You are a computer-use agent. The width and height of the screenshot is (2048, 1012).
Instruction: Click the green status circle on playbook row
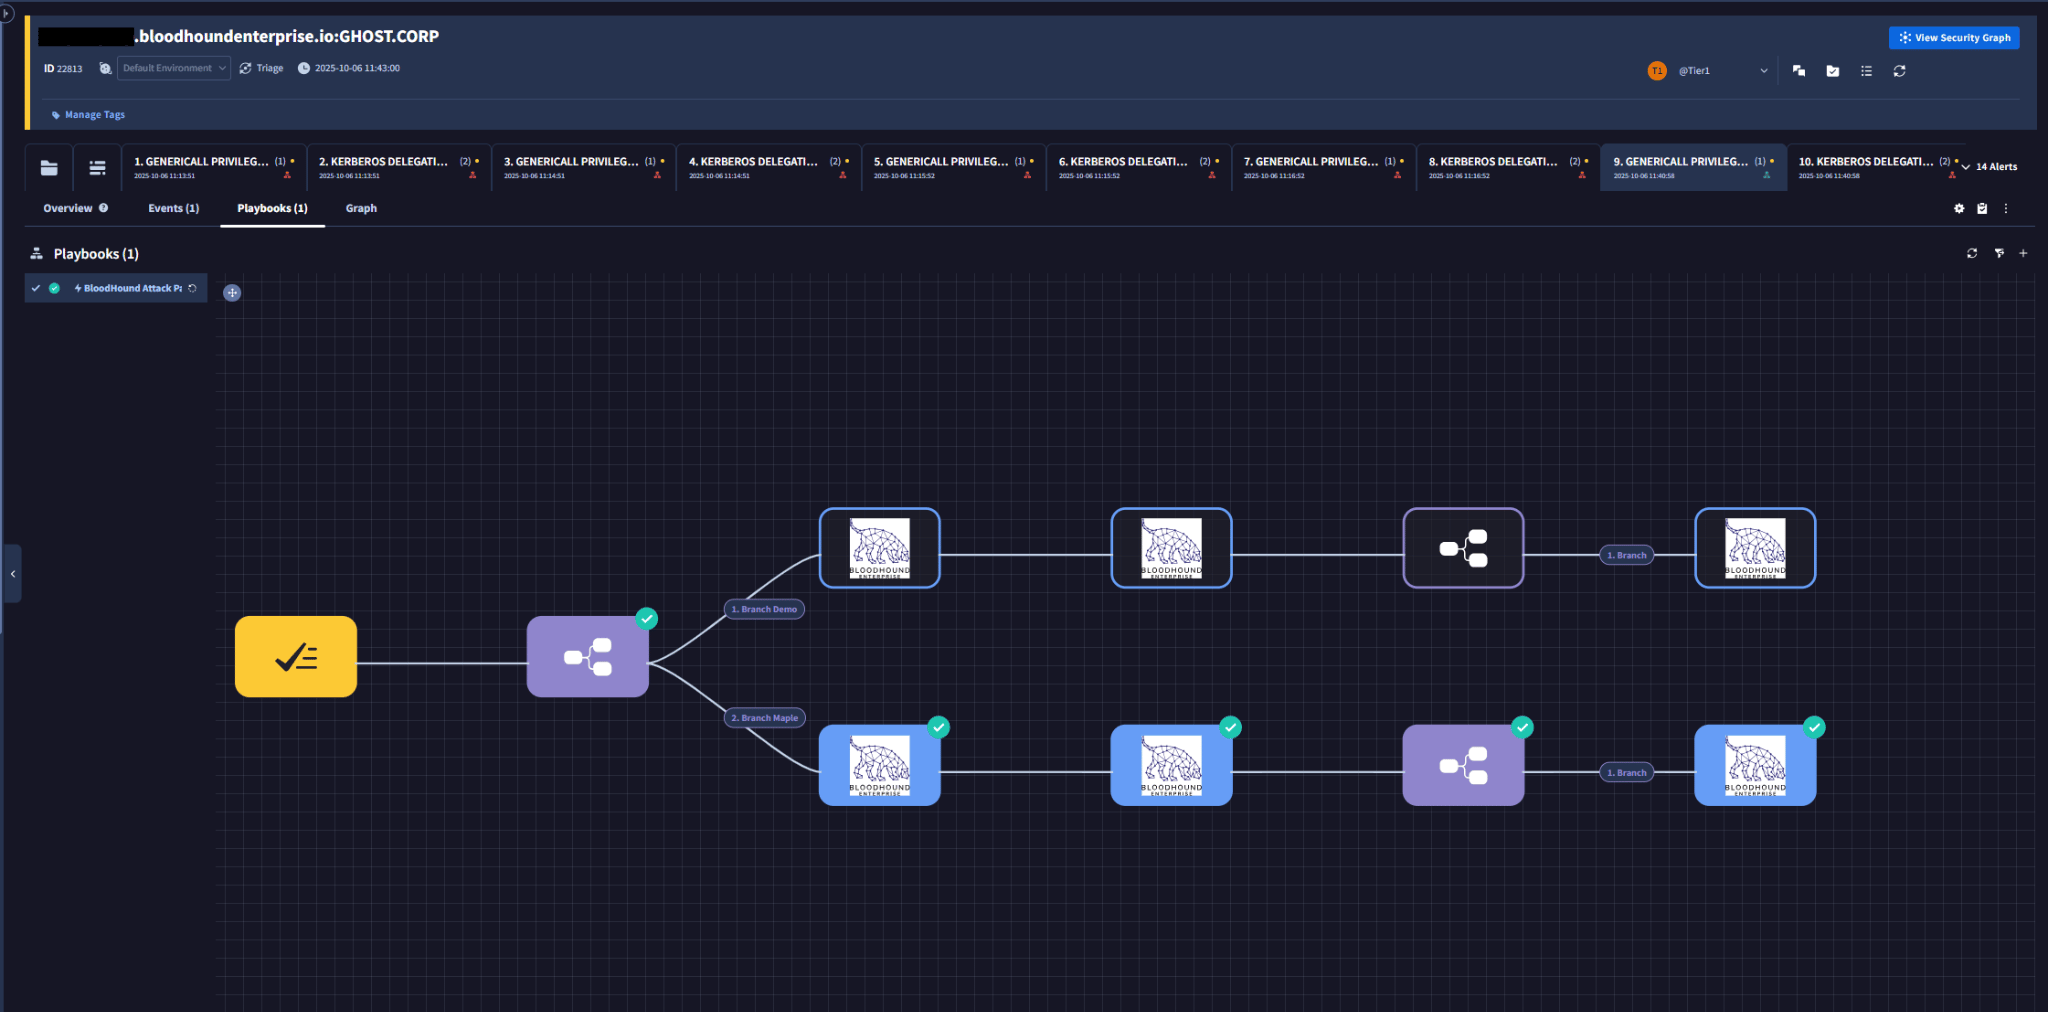pos(54,288)
